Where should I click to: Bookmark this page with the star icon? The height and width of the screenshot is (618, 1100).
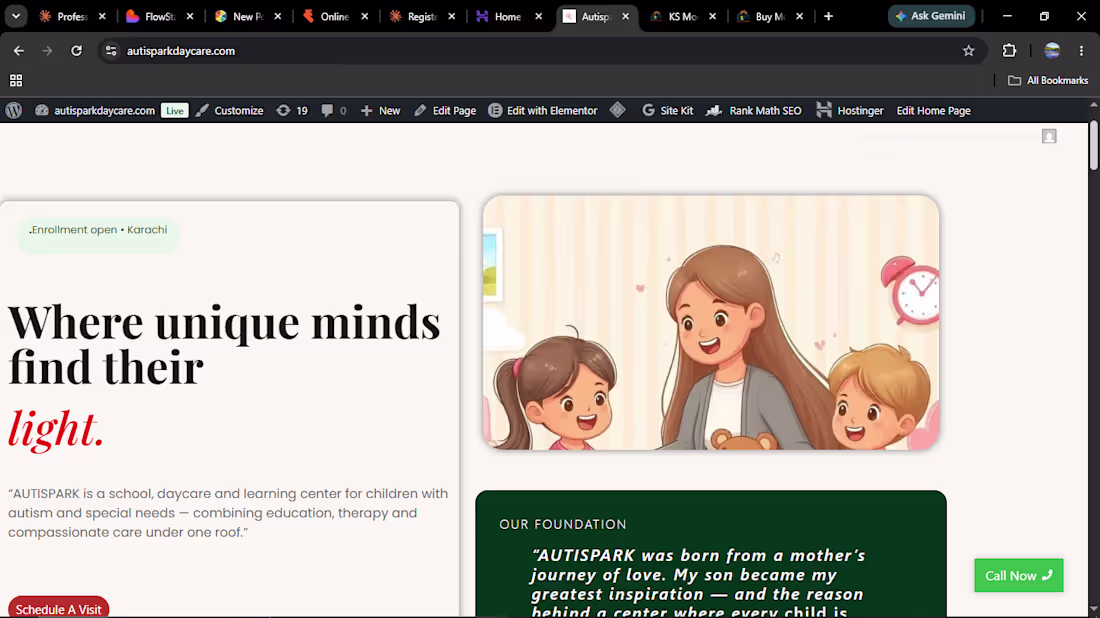[x=968, y=51]
